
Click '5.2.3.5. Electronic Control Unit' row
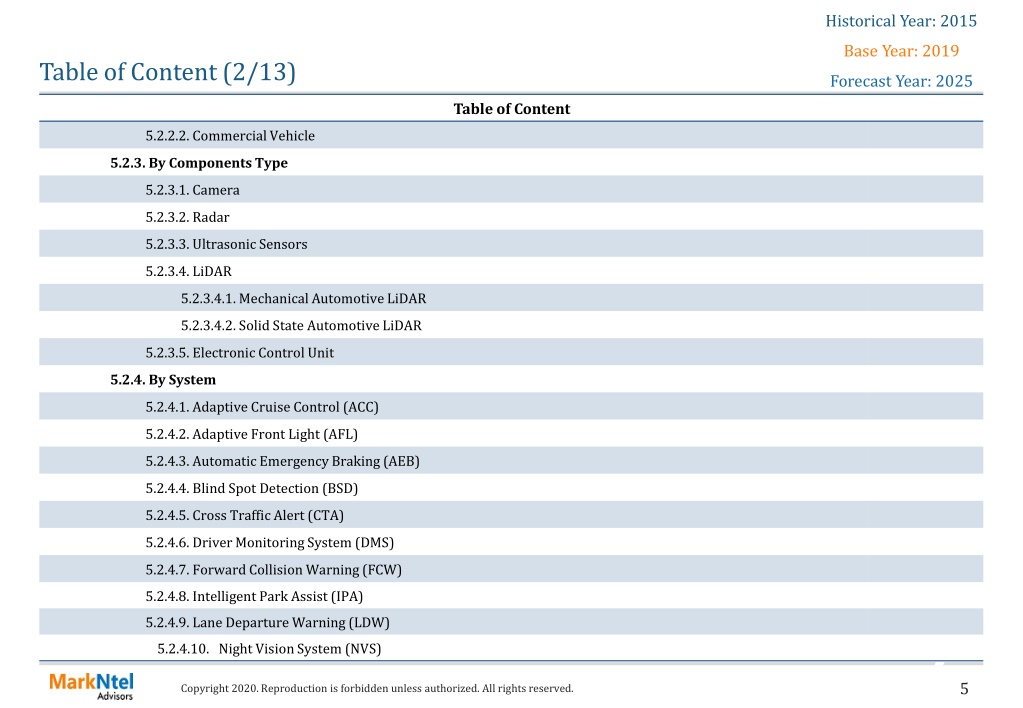[511, 352]
